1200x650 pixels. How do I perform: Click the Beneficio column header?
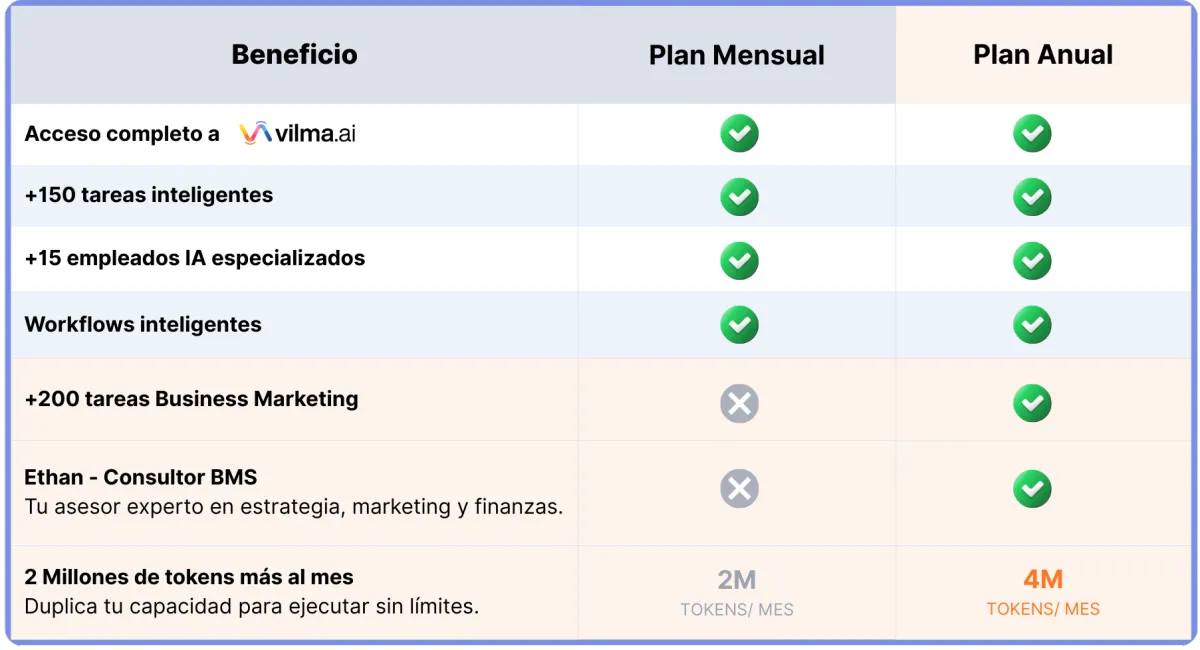click(x=294, y=54)
